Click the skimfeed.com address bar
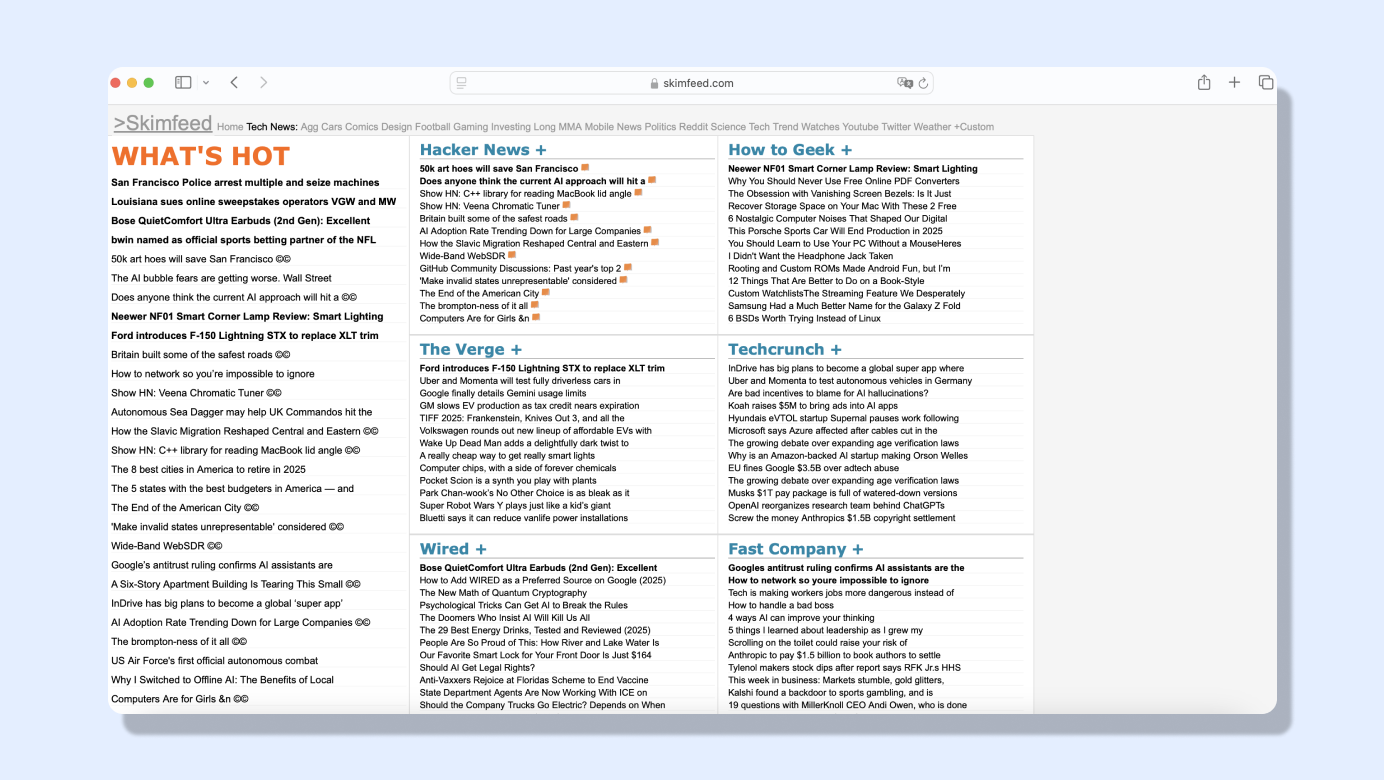The height and width of the screenshot is (780, 1384). (x=691, y=83)
